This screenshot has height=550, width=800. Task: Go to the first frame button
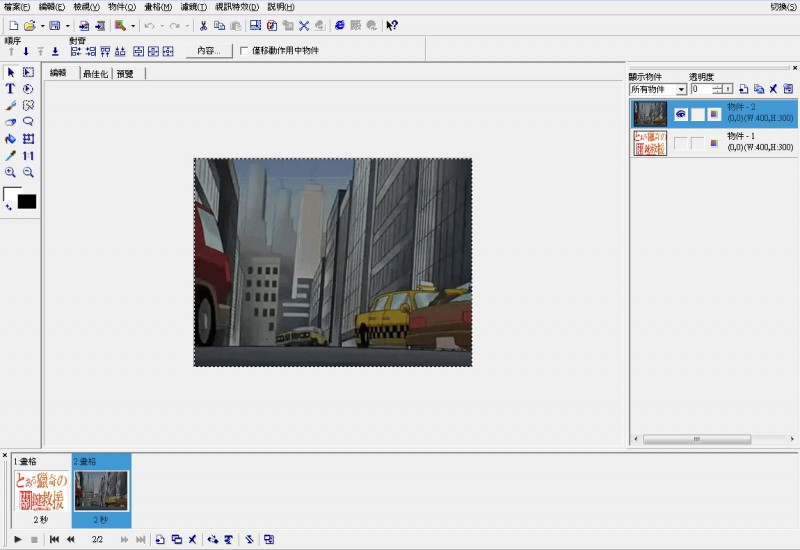[54, 539]
